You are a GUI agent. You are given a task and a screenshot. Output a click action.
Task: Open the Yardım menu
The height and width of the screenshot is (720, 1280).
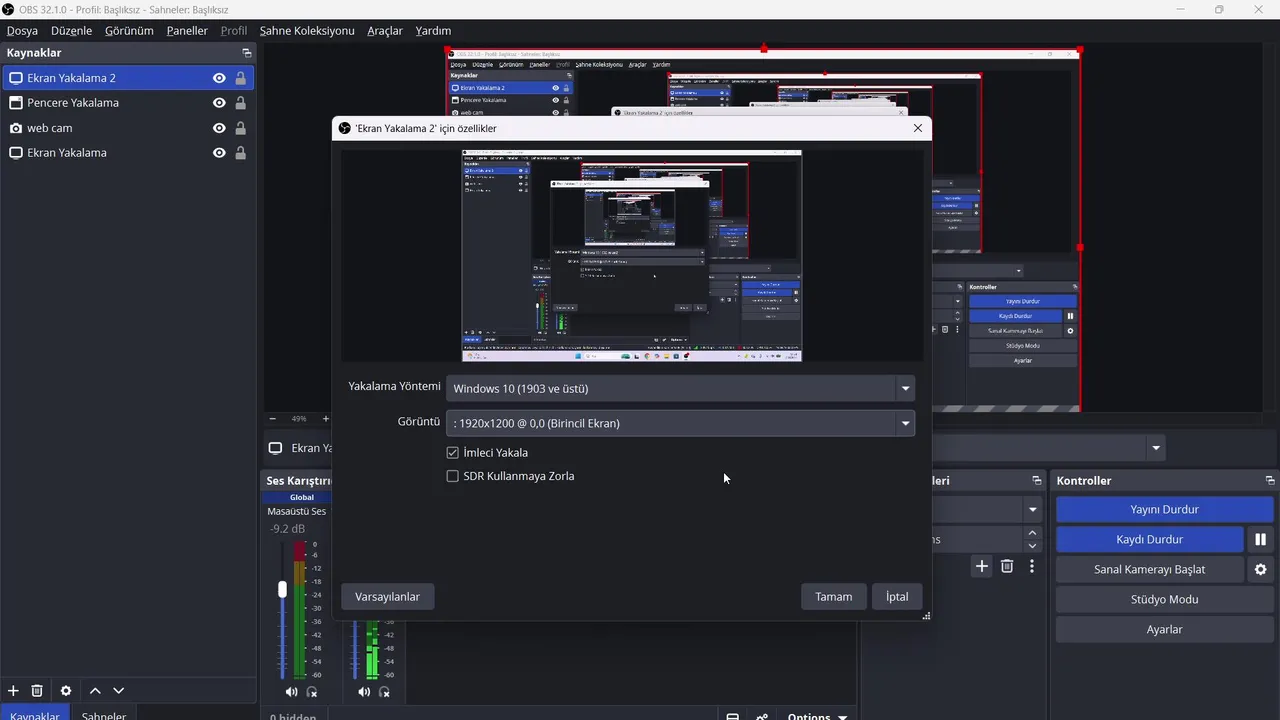click(x=433, y=31)
